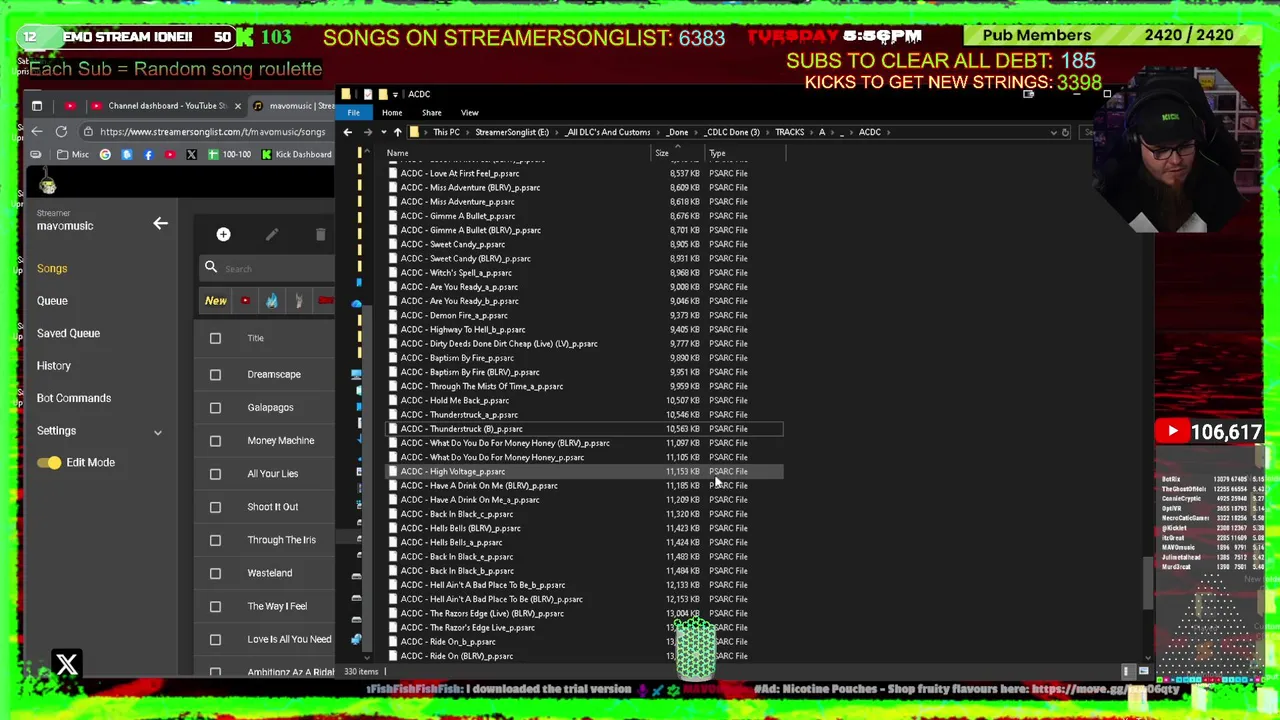Expand chevron after StreamerSonglist (E:) breadcrumb
The width and height of the screenshot is (1280, 720).
tap(556, 132)
